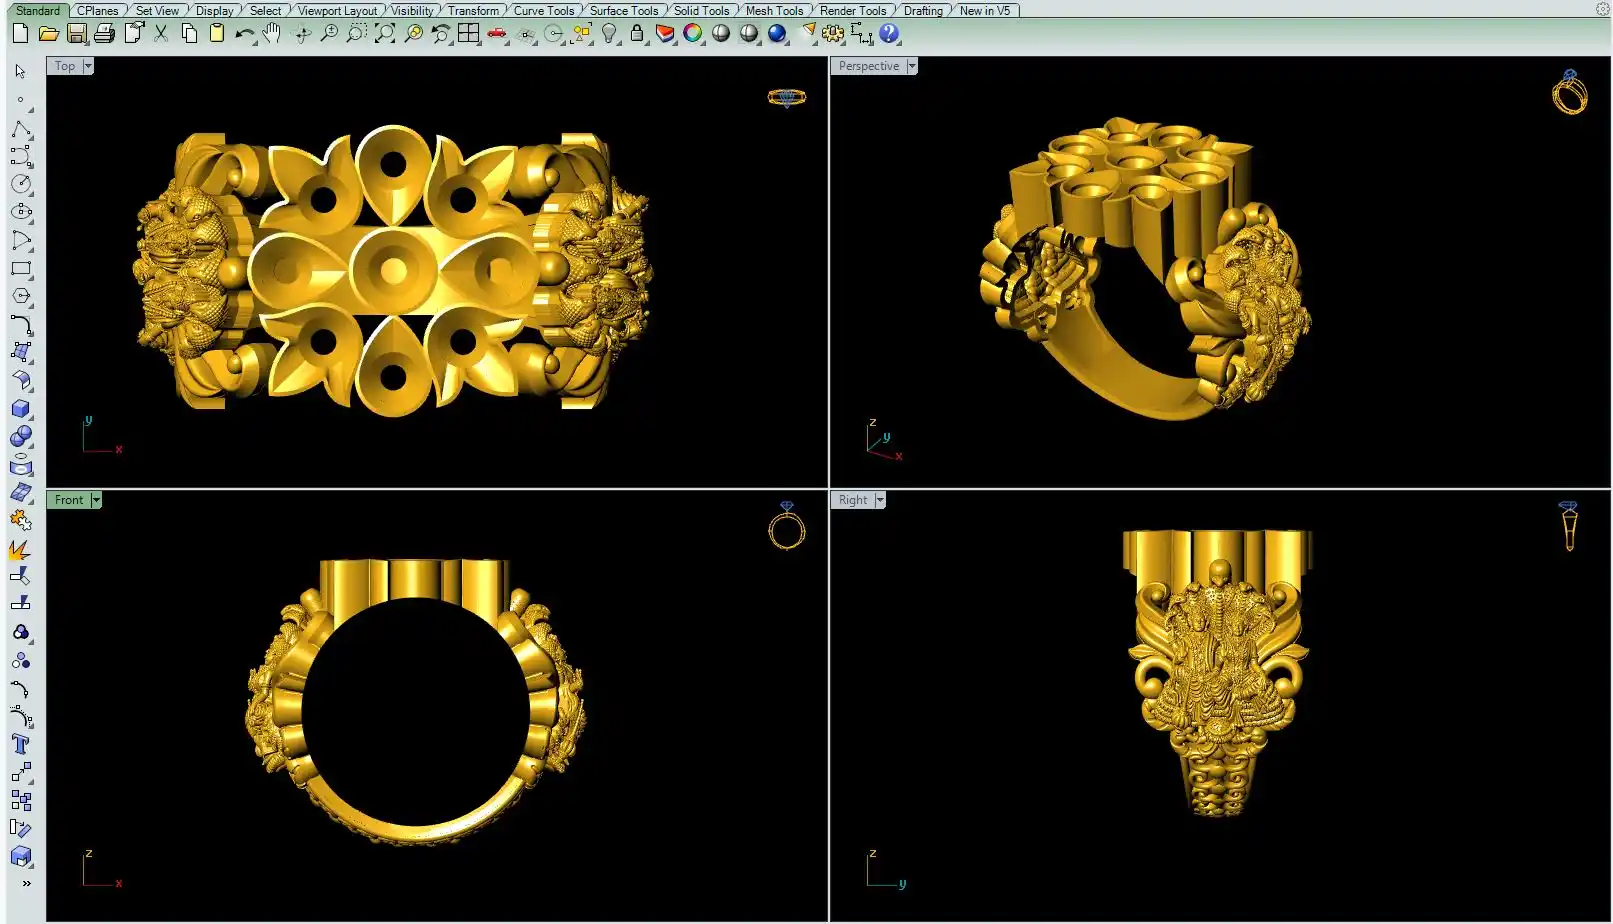This screenshot has width=1613, height=924.
Task: Pick the Text object tool
Action: point(21,744)
